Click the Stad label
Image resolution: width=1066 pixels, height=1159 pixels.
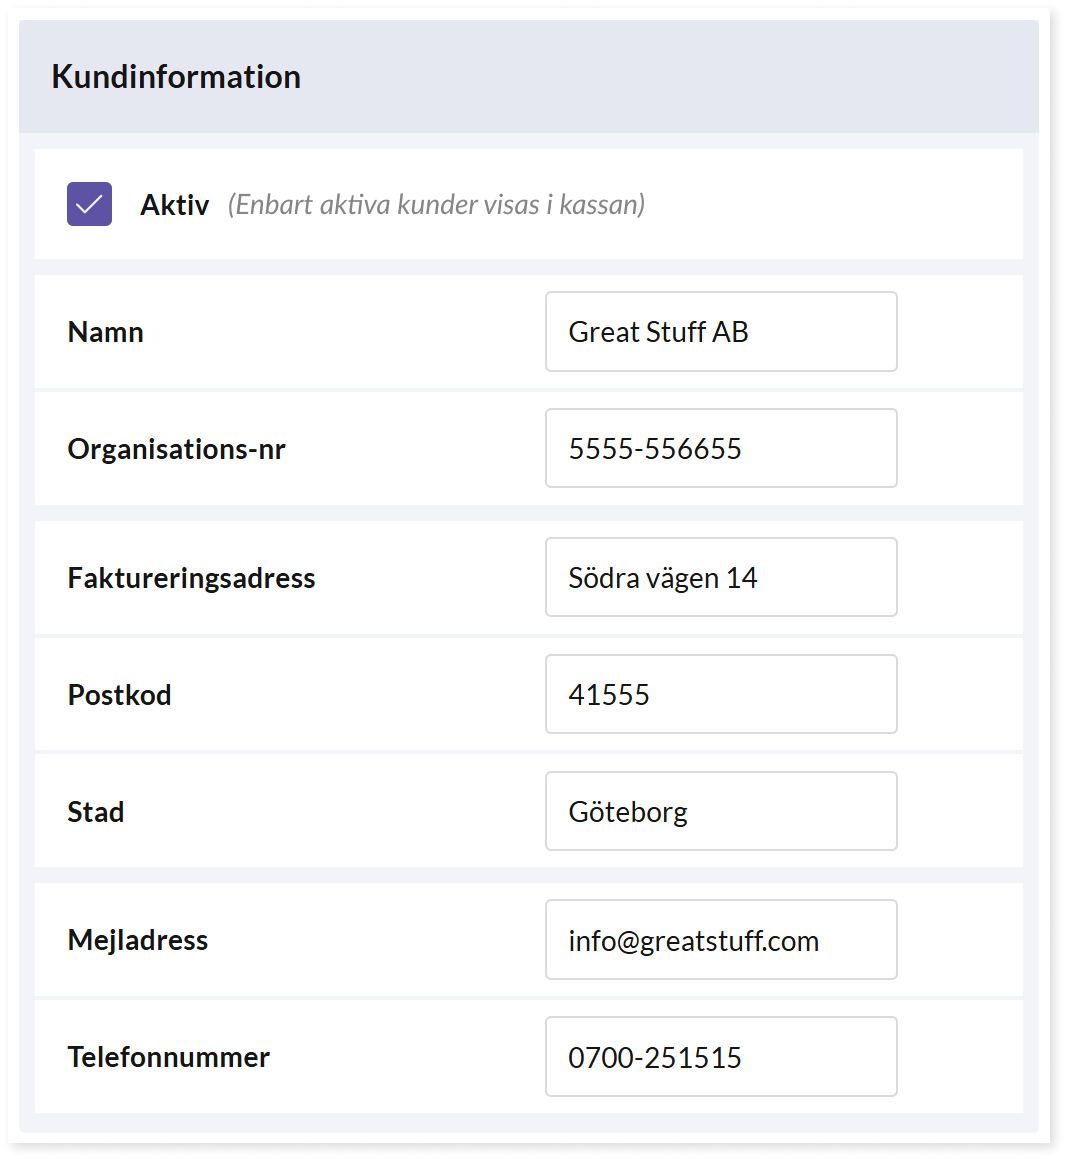96,812
